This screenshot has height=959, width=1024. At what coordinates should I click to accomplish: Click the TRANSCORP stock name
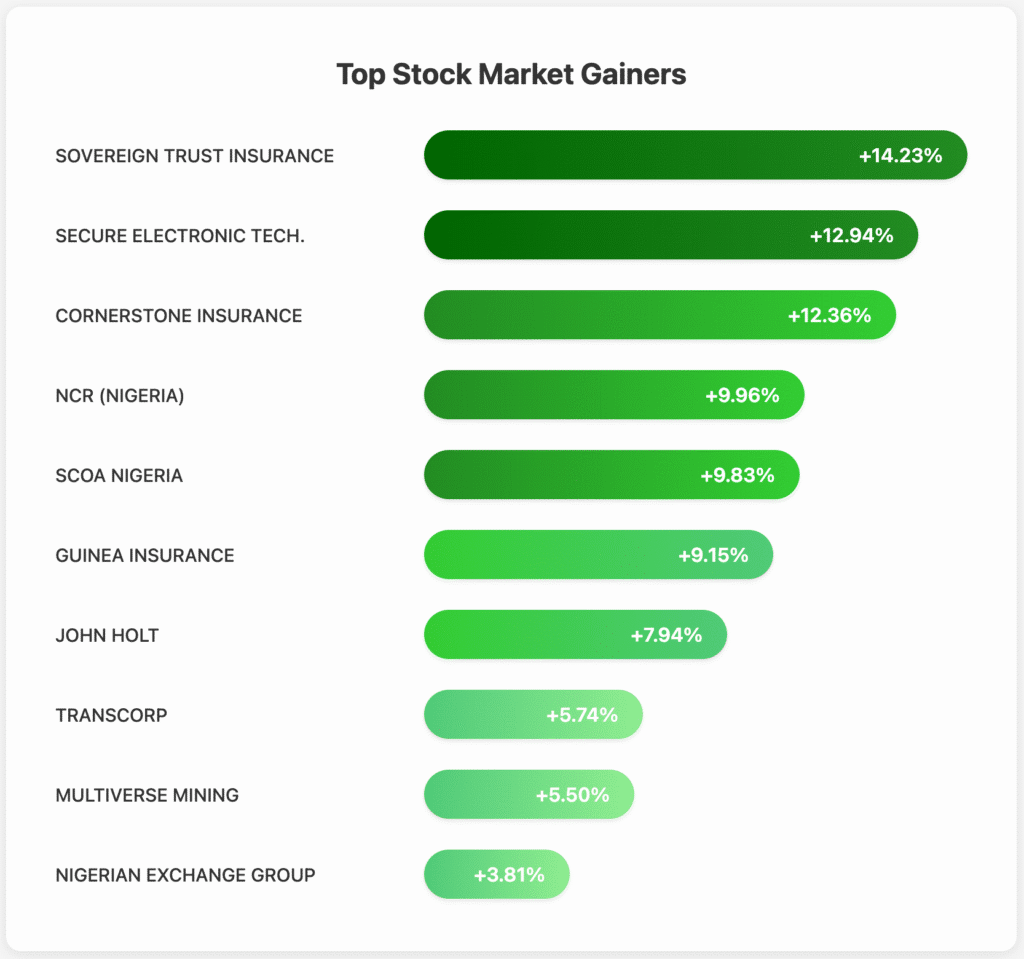[x=112, y=715]
